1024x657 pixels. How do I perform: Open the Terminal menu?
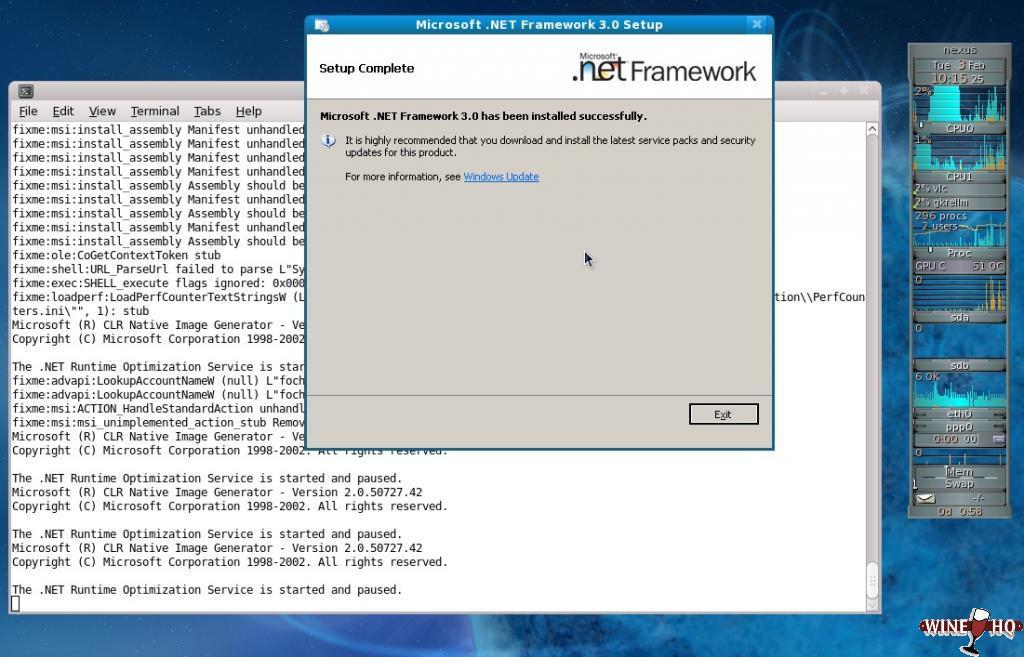155,111
